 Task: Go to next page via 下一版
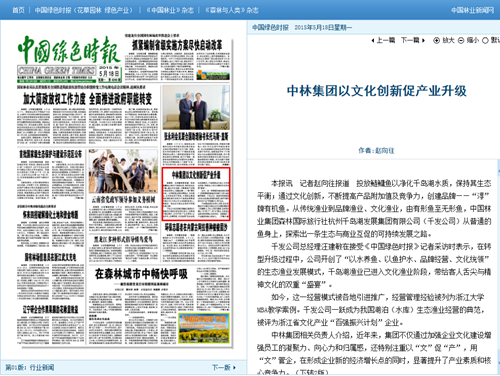point(222,367)
